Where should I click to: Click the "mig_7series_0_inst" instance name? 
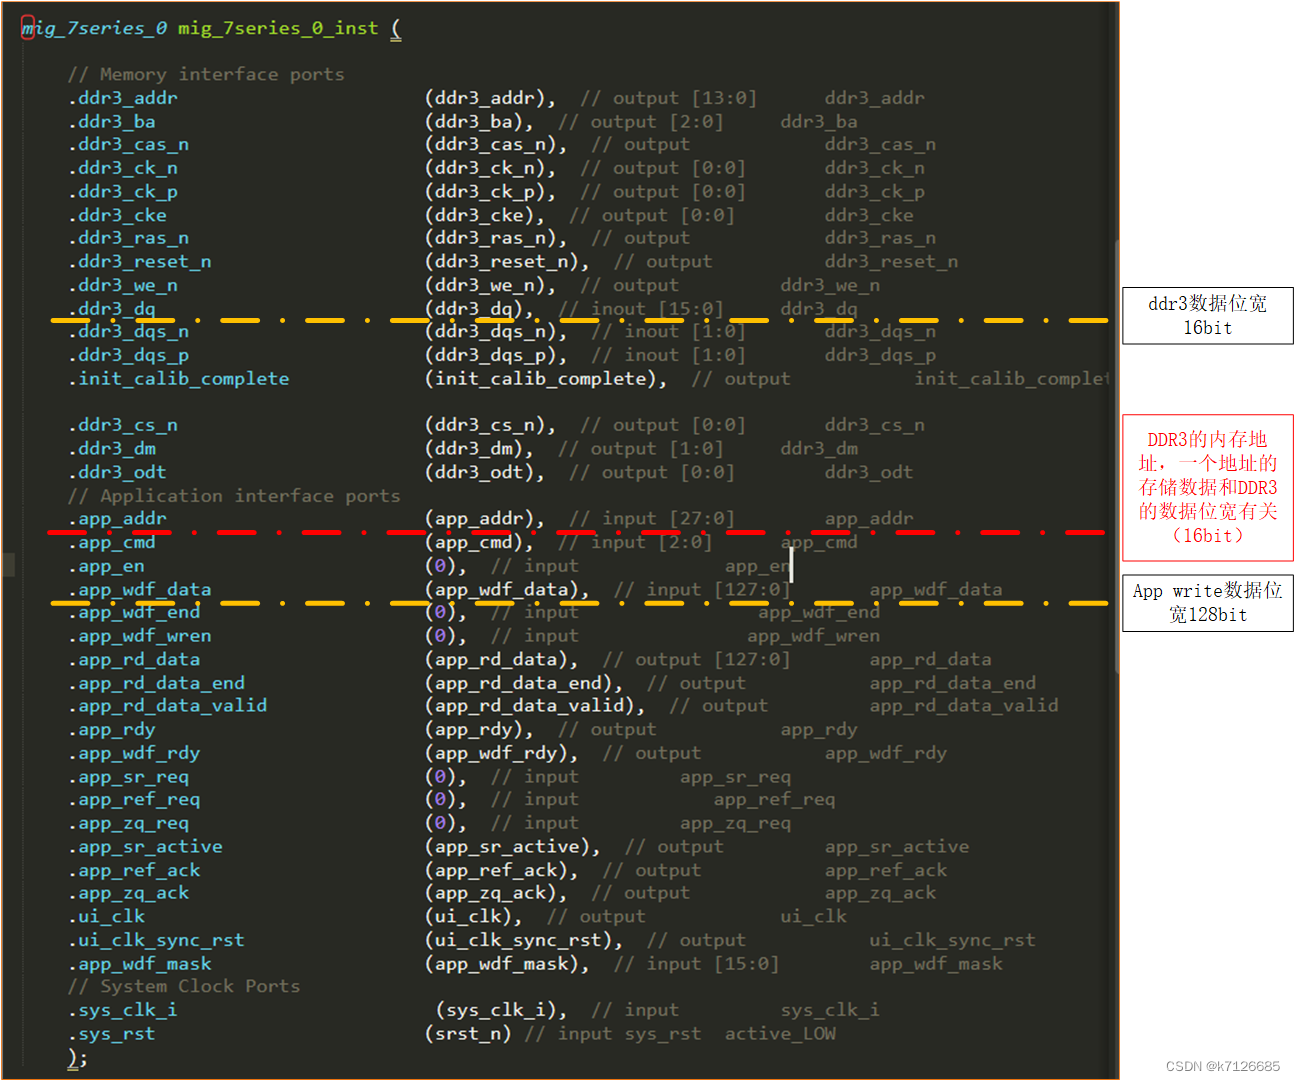[x=278, y=28]
